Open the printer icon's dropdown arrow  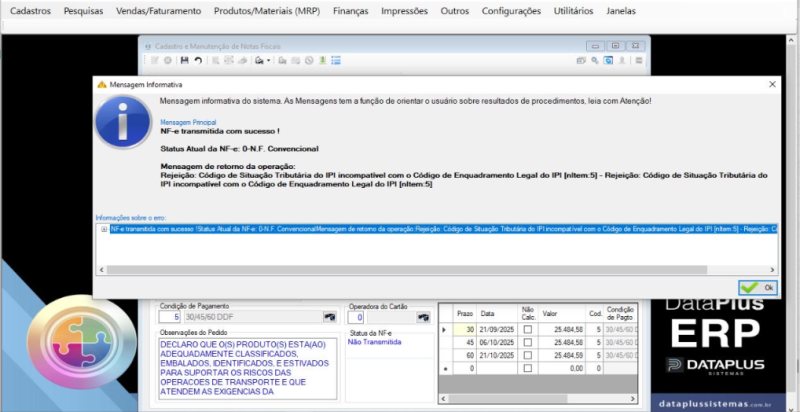click(268, 61)
